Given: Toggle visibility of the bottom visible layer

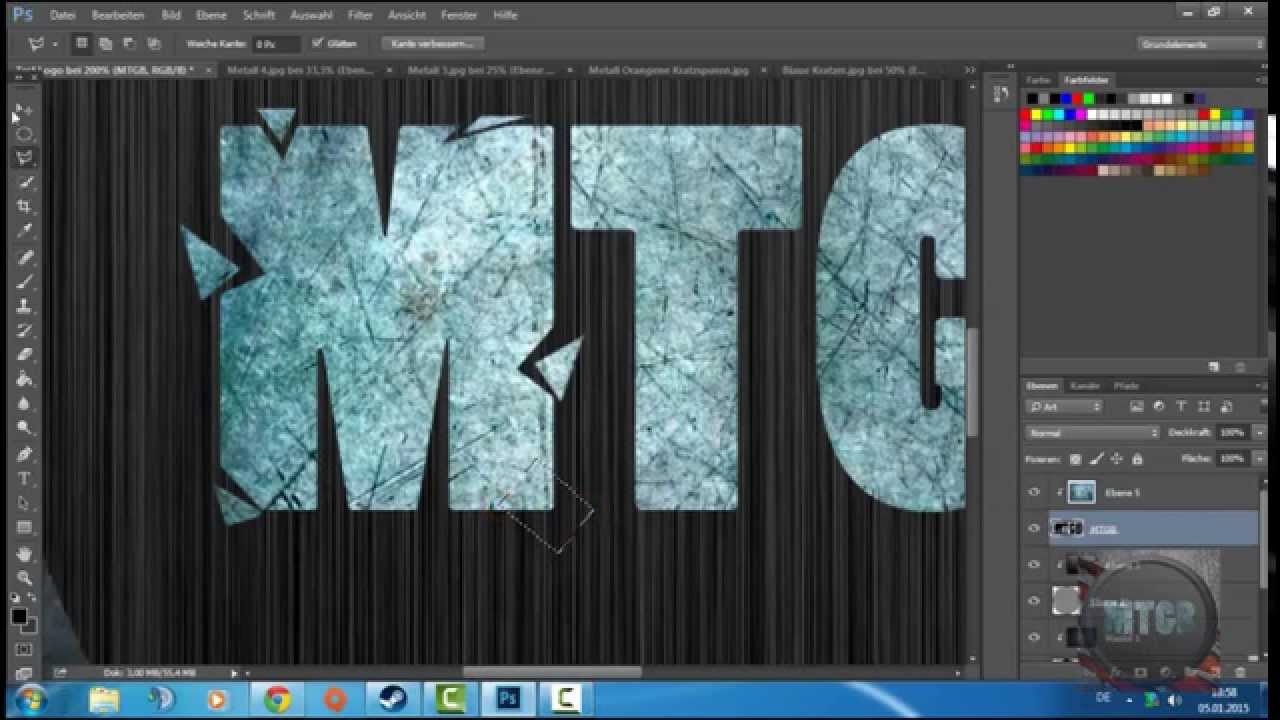Looking at the screenshot, I should point(1034,636).
